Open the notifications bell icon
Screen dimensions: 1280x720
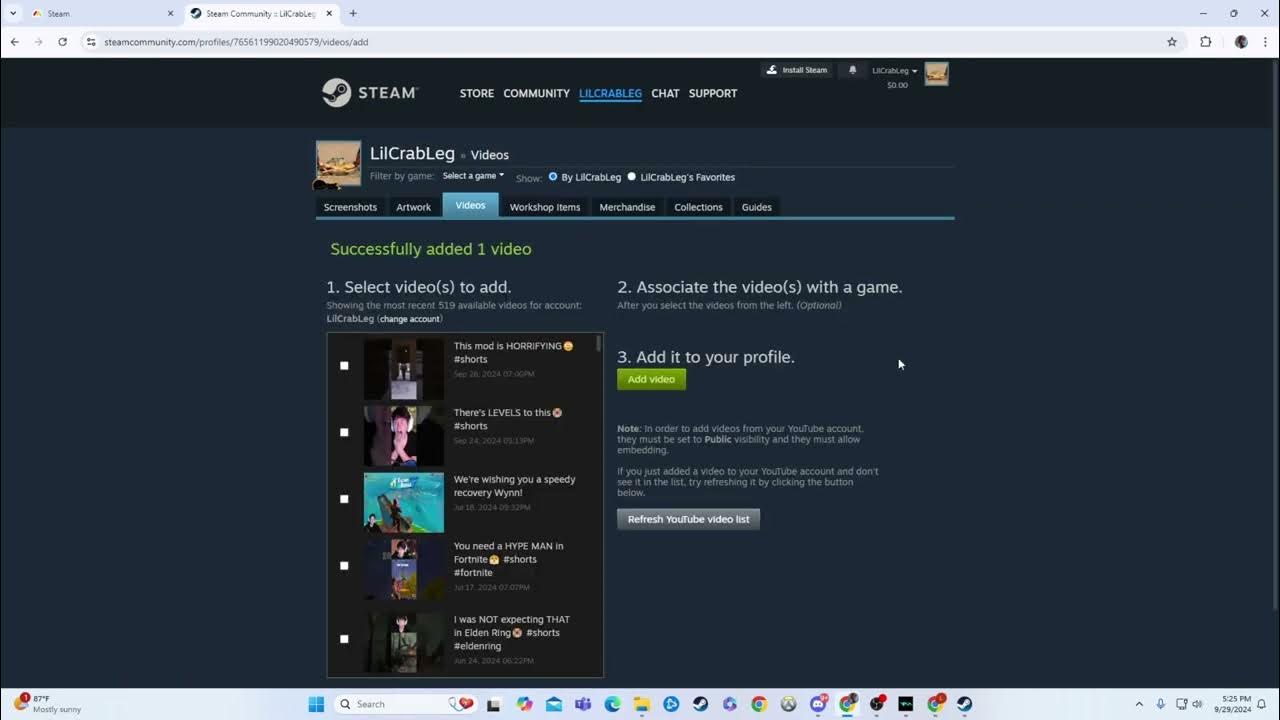click(853, 70)
